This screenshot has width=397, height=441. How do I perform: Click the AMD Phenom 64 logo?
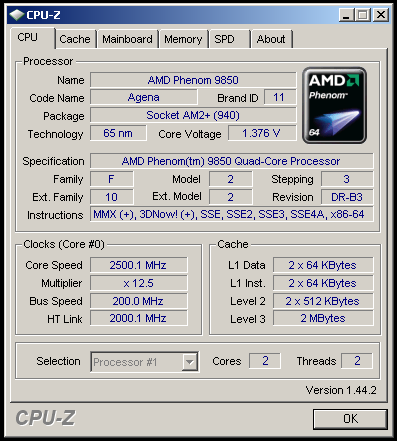[x=334, y=106]
